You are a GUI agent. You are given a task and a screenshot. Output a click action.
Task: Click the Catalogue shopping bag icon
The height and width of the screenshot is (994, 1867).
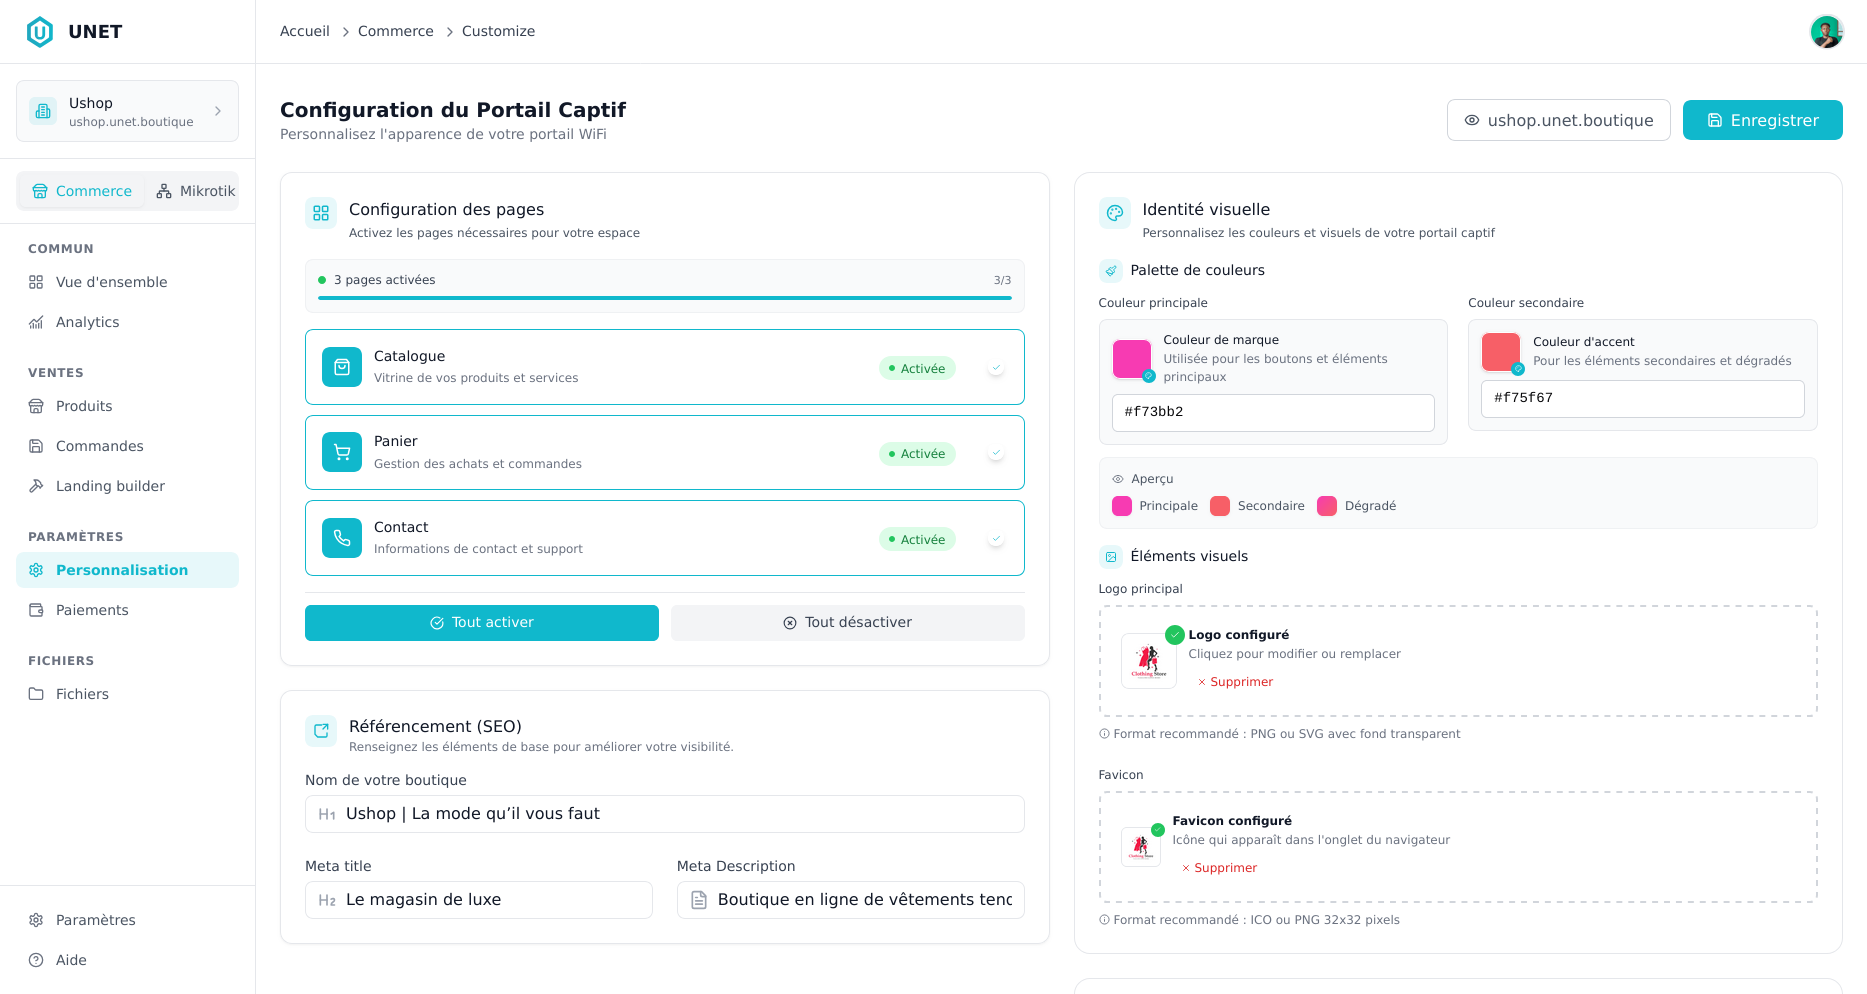[x=341, y=367]
